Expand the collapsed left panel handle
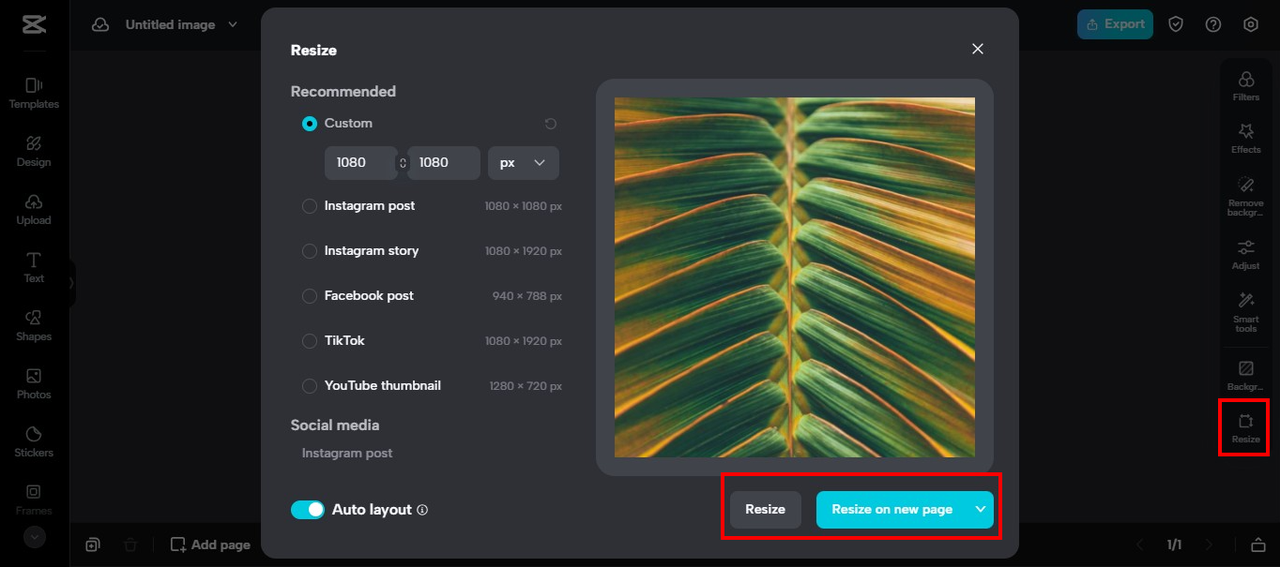1280x567 pixels. coord(71,283)
